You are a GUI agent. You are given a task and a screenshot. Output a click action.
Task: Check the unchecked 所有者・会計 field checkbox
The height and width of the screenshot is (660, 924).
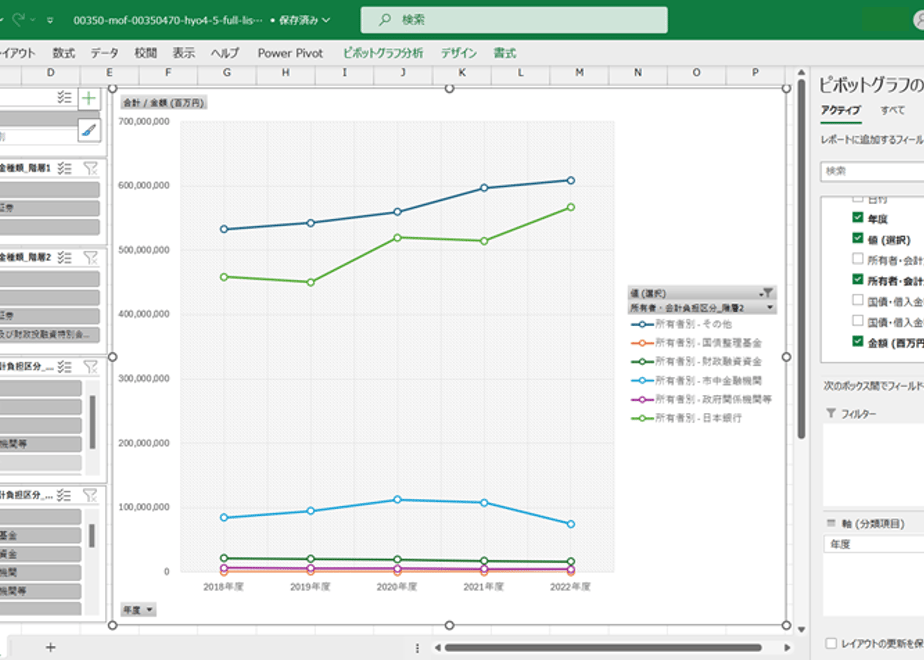pyautogui.click(x=858, y=259)
